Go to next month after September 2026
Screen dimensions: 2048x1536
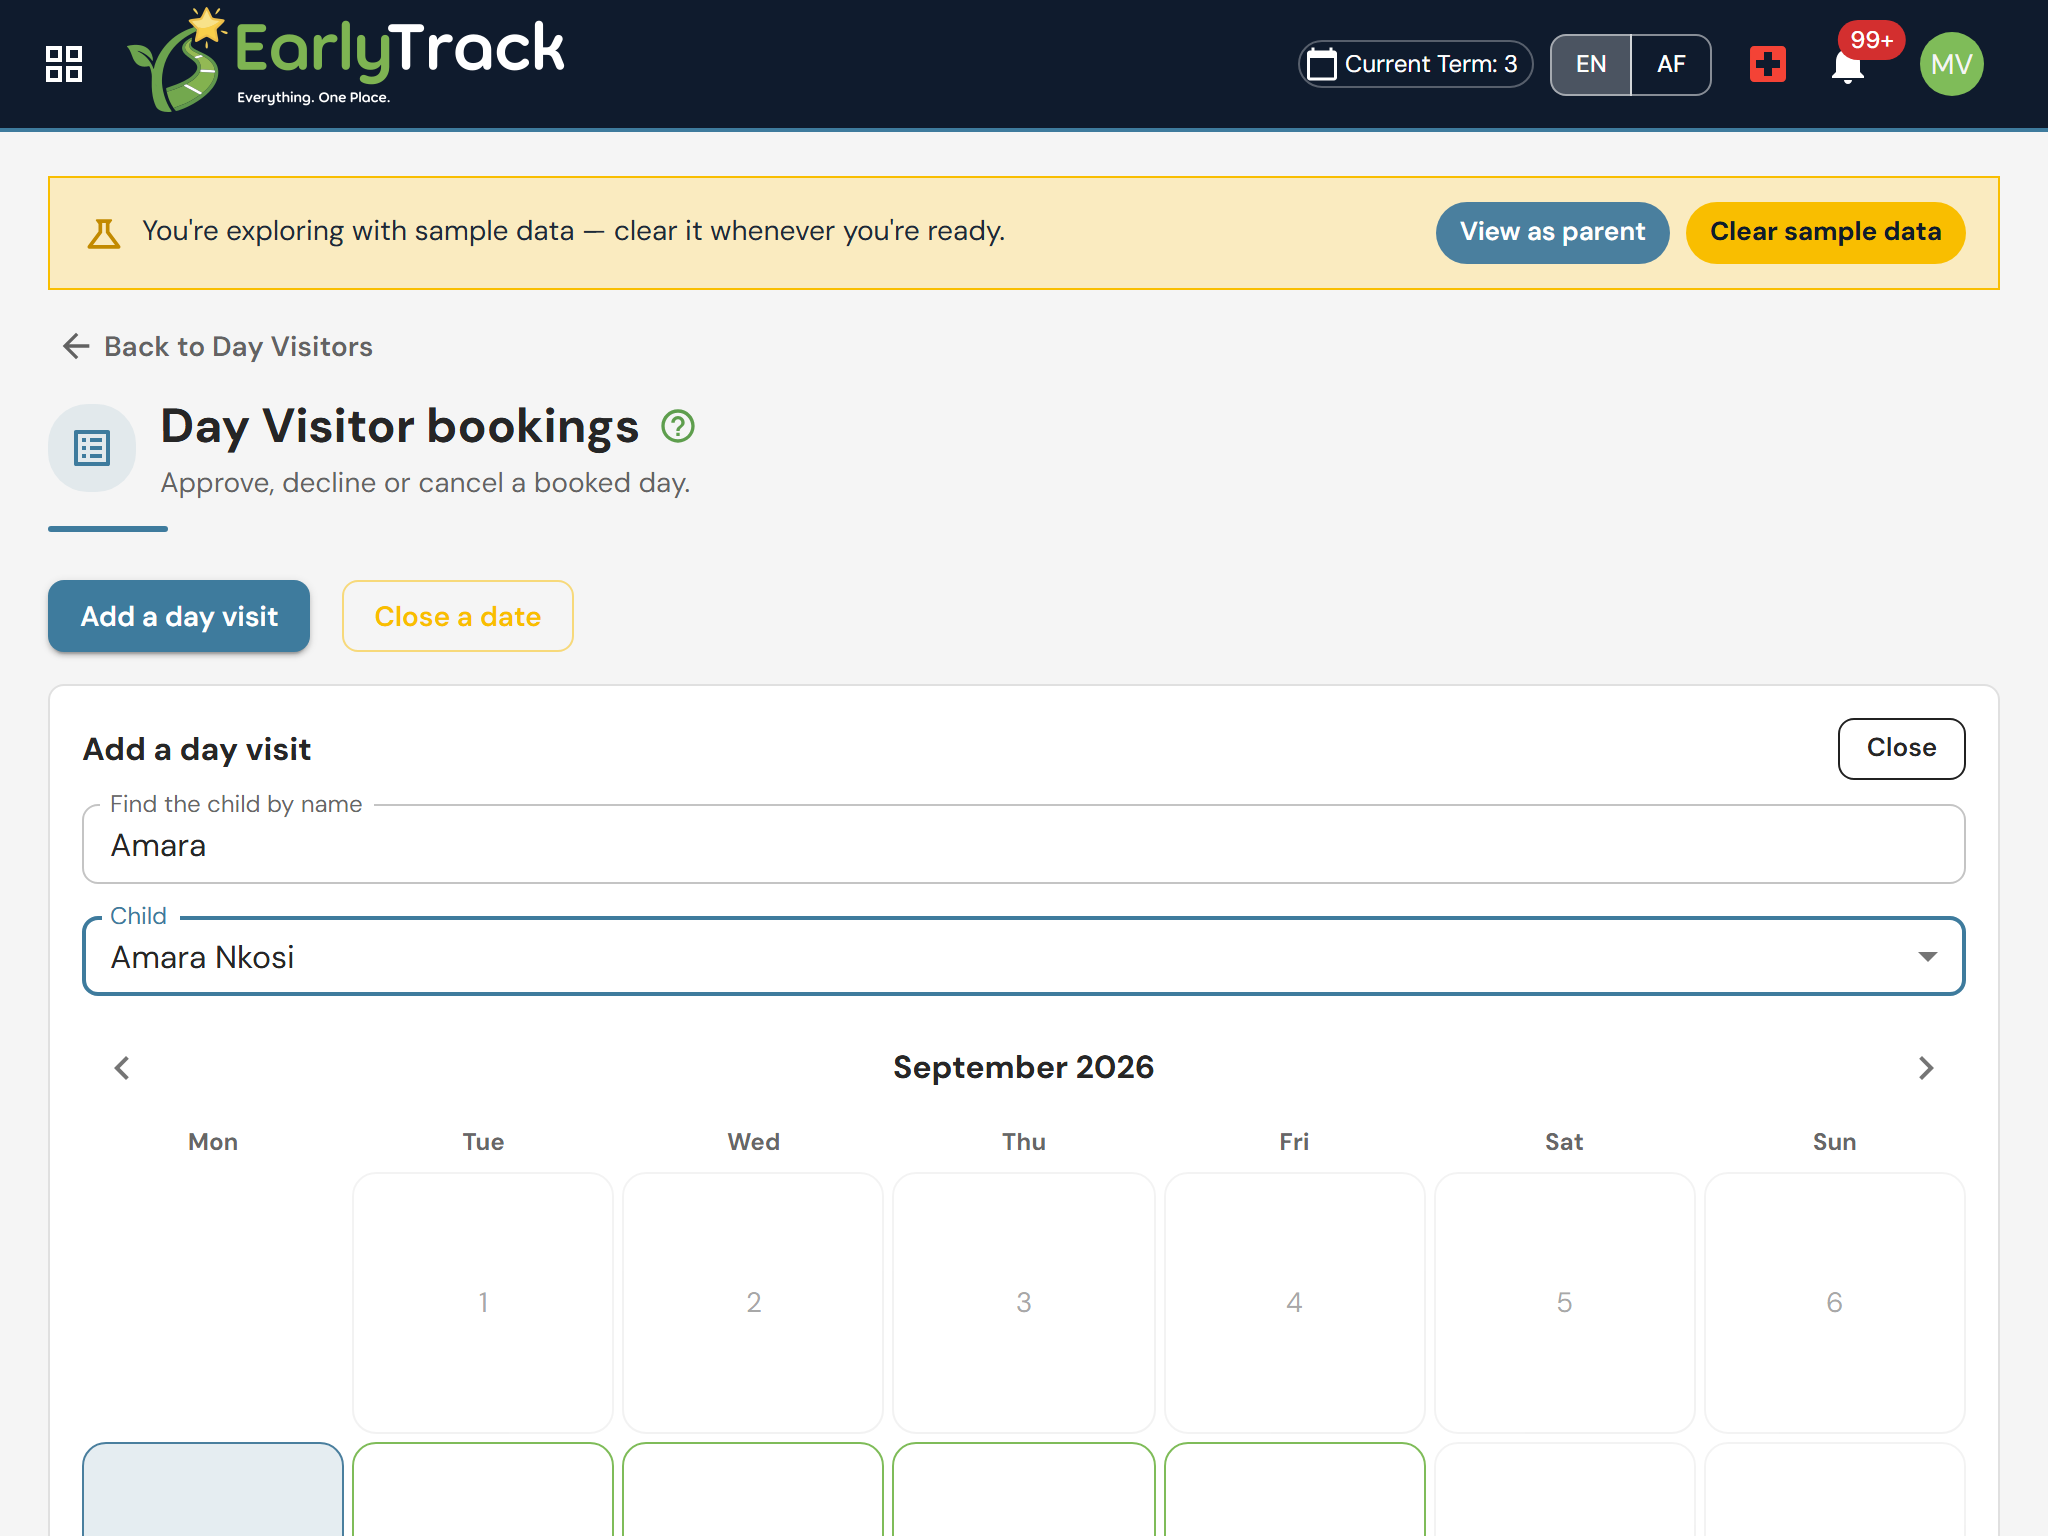1926,1068
